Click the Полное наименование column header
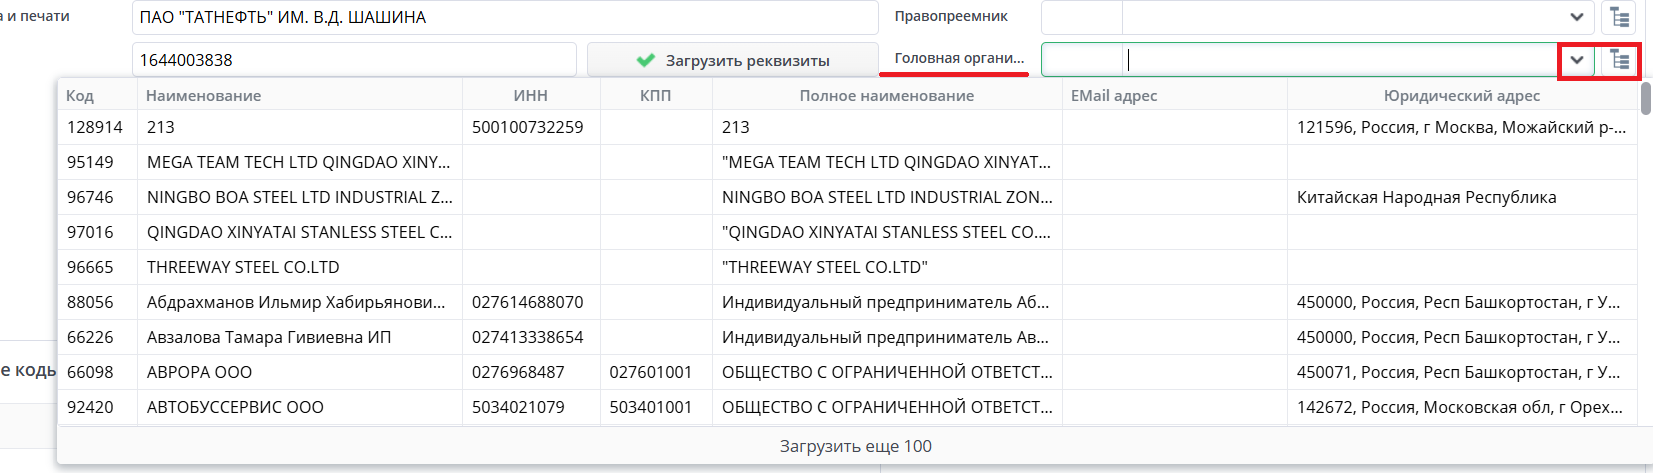This screenshot has height=473, width=1653. [886, 96]
